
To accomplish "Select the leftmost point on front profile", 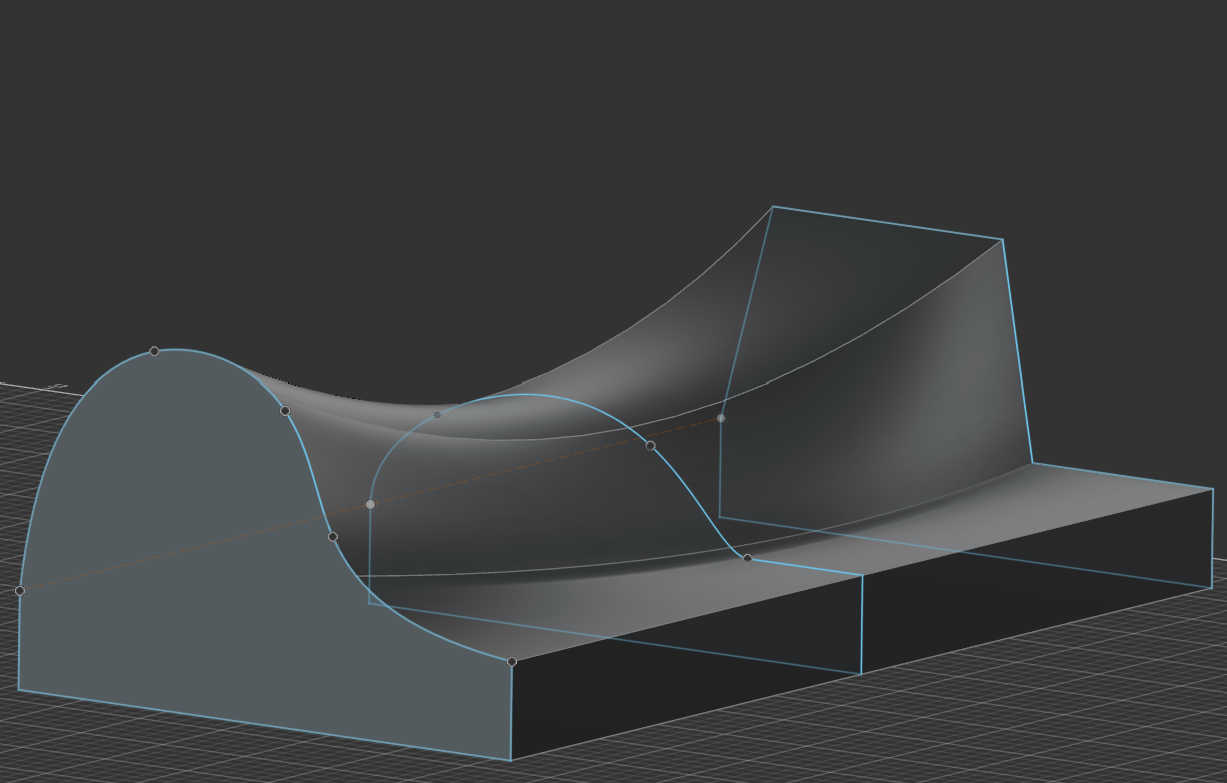I will pos(20,591).
